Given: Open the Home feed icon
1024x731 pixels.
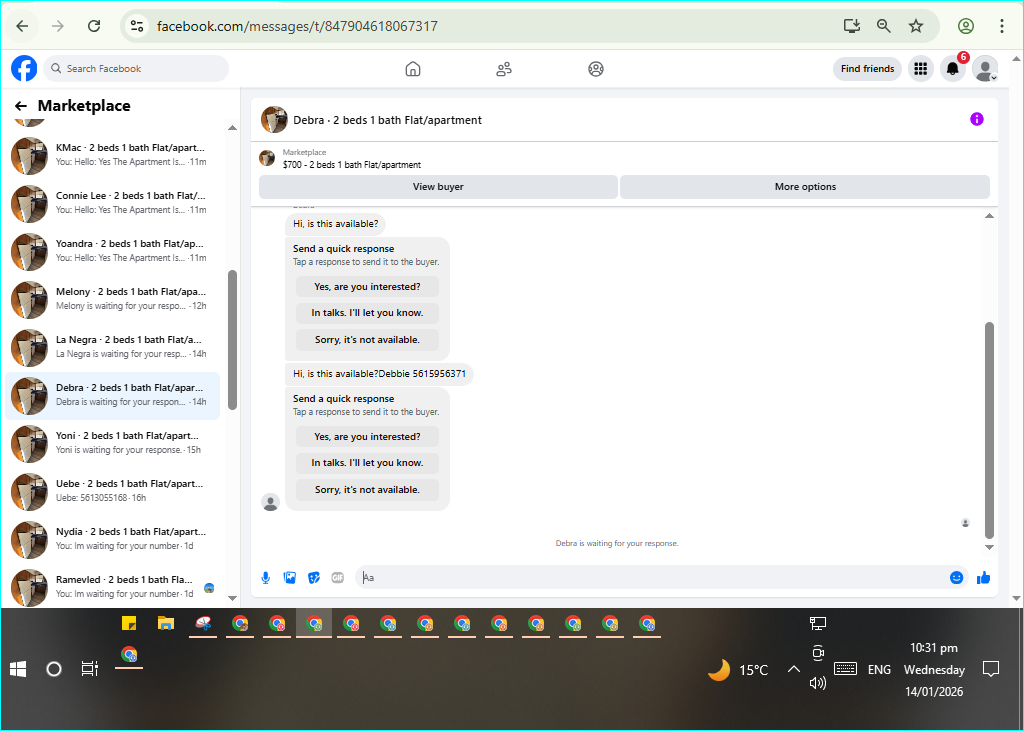Looking at the screenshot, I should click(x=413, y=69).
